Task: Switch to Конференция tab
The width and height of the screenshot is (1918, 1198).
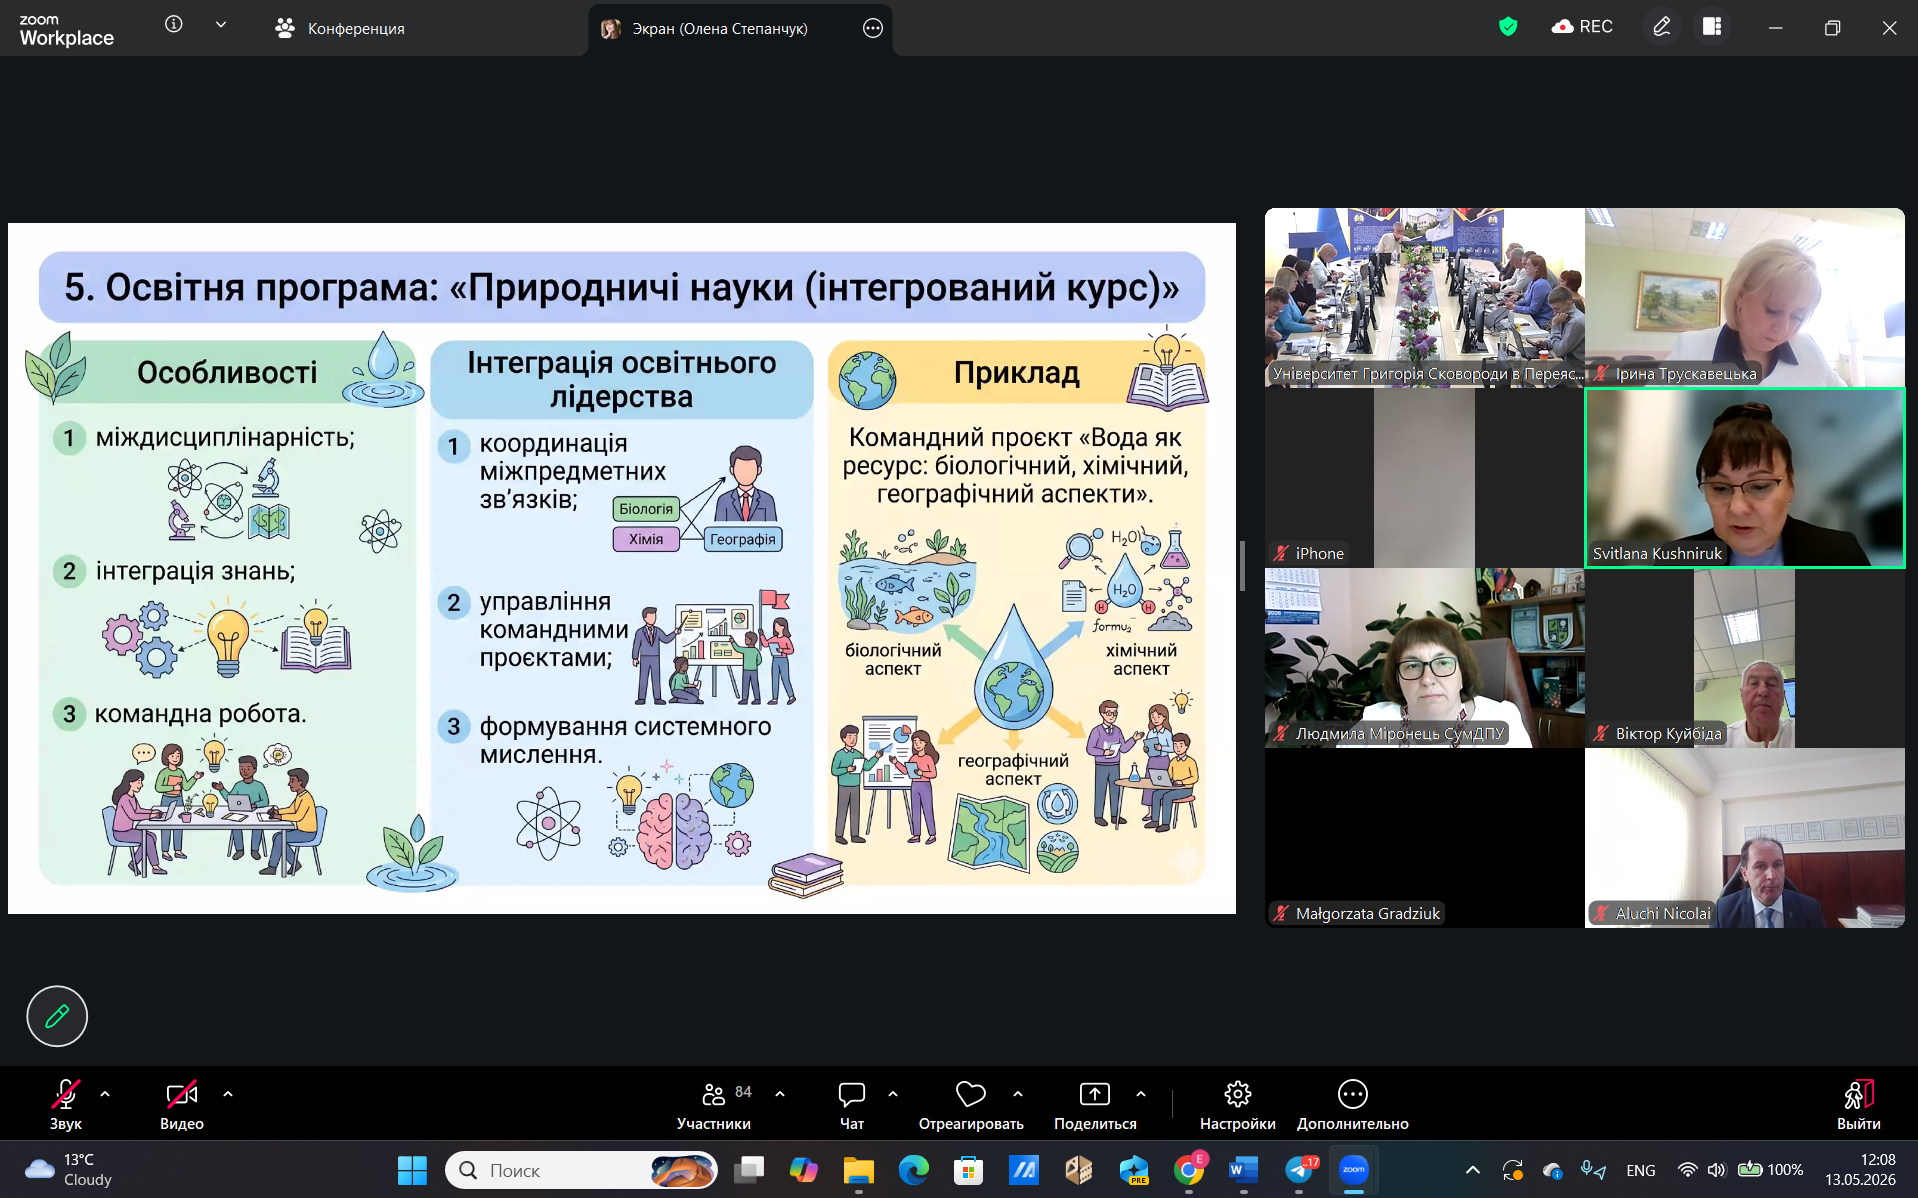Action: point(340,28)
